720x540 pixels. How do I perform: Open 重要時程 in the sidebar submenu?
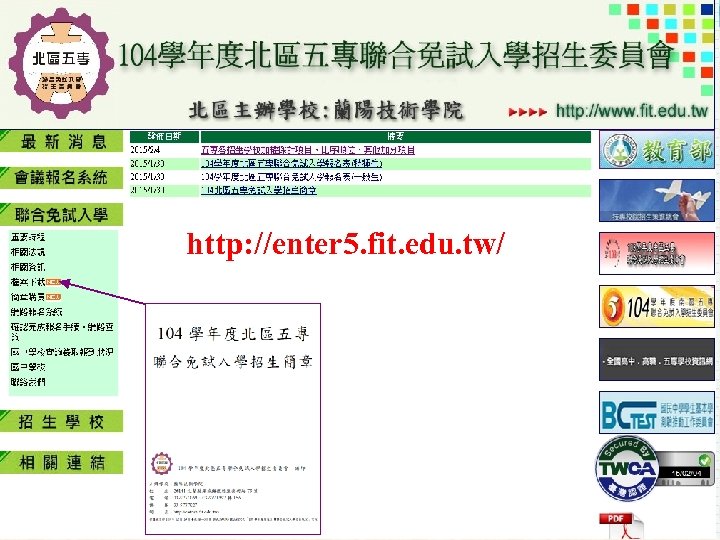tap(28, 237)
